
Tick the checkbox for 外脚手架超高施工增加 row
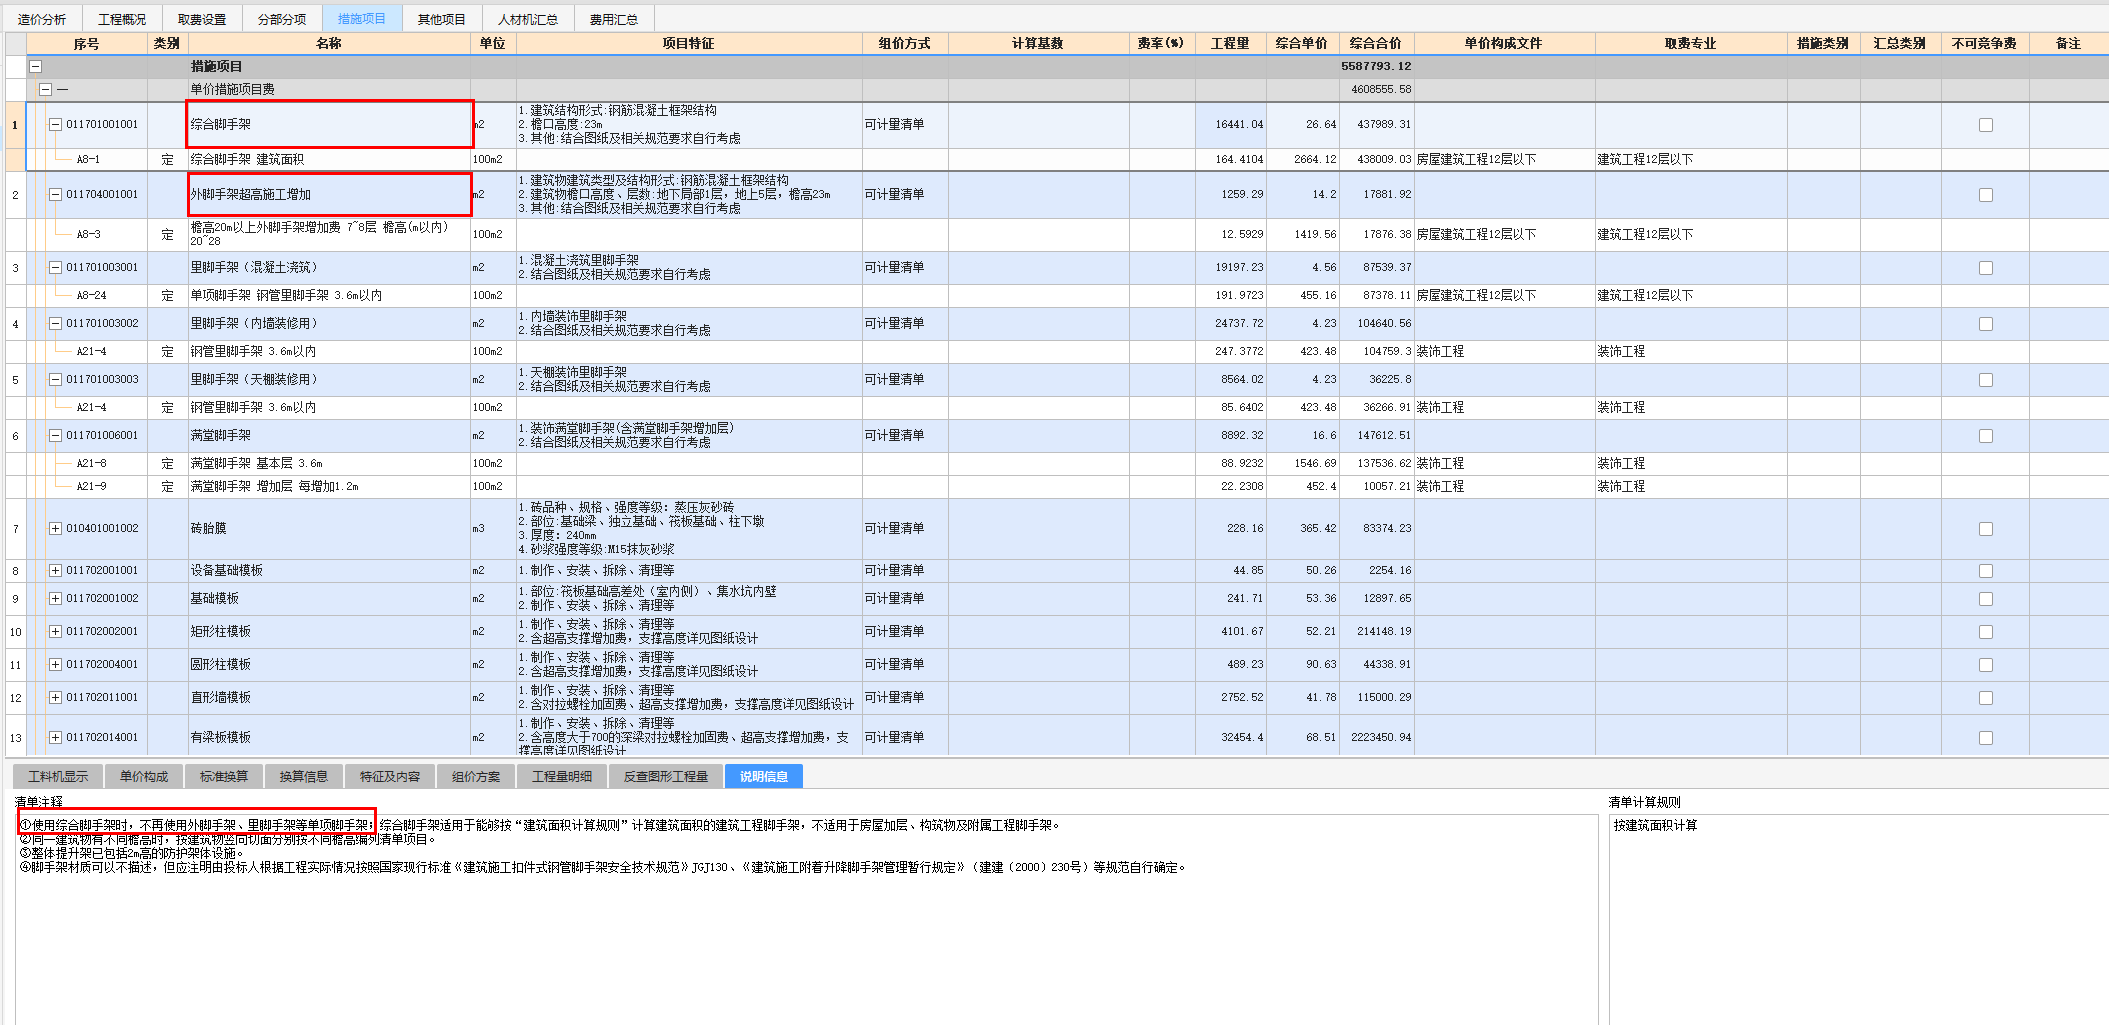coord(1986,195)
